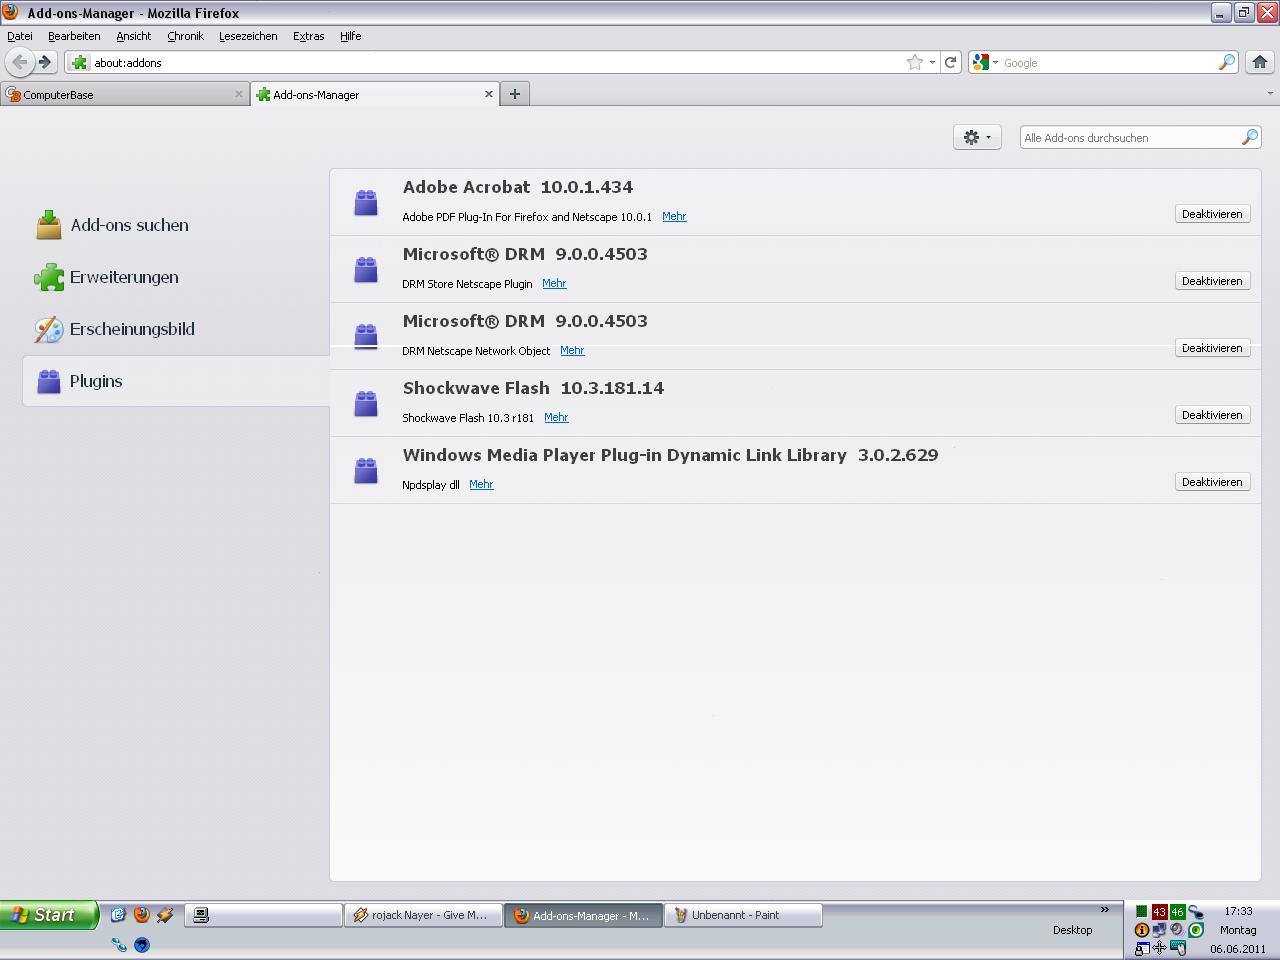
Task: Show hidden toolbar items with the double chevron
Action: point(1105,910)
